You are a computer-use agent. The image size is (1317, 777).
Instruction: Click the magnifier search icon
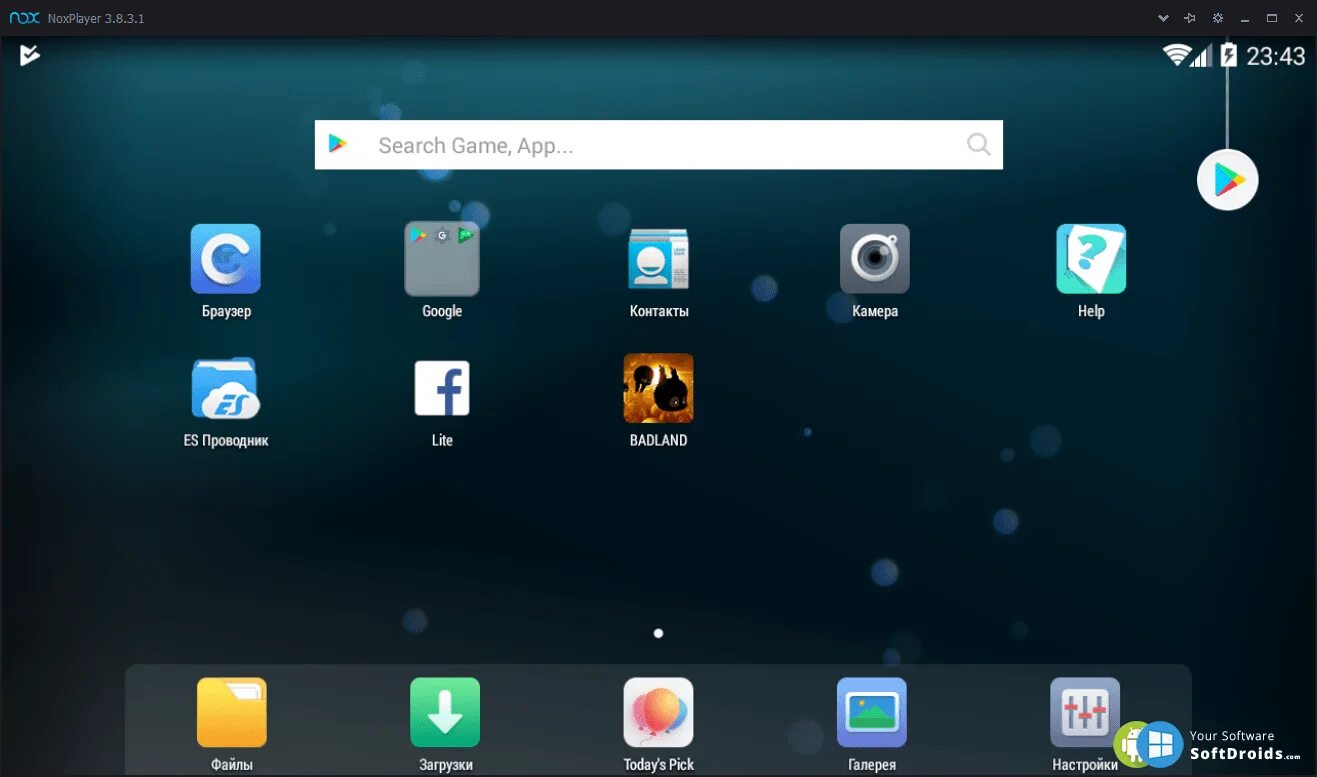(x=979, y=145)
